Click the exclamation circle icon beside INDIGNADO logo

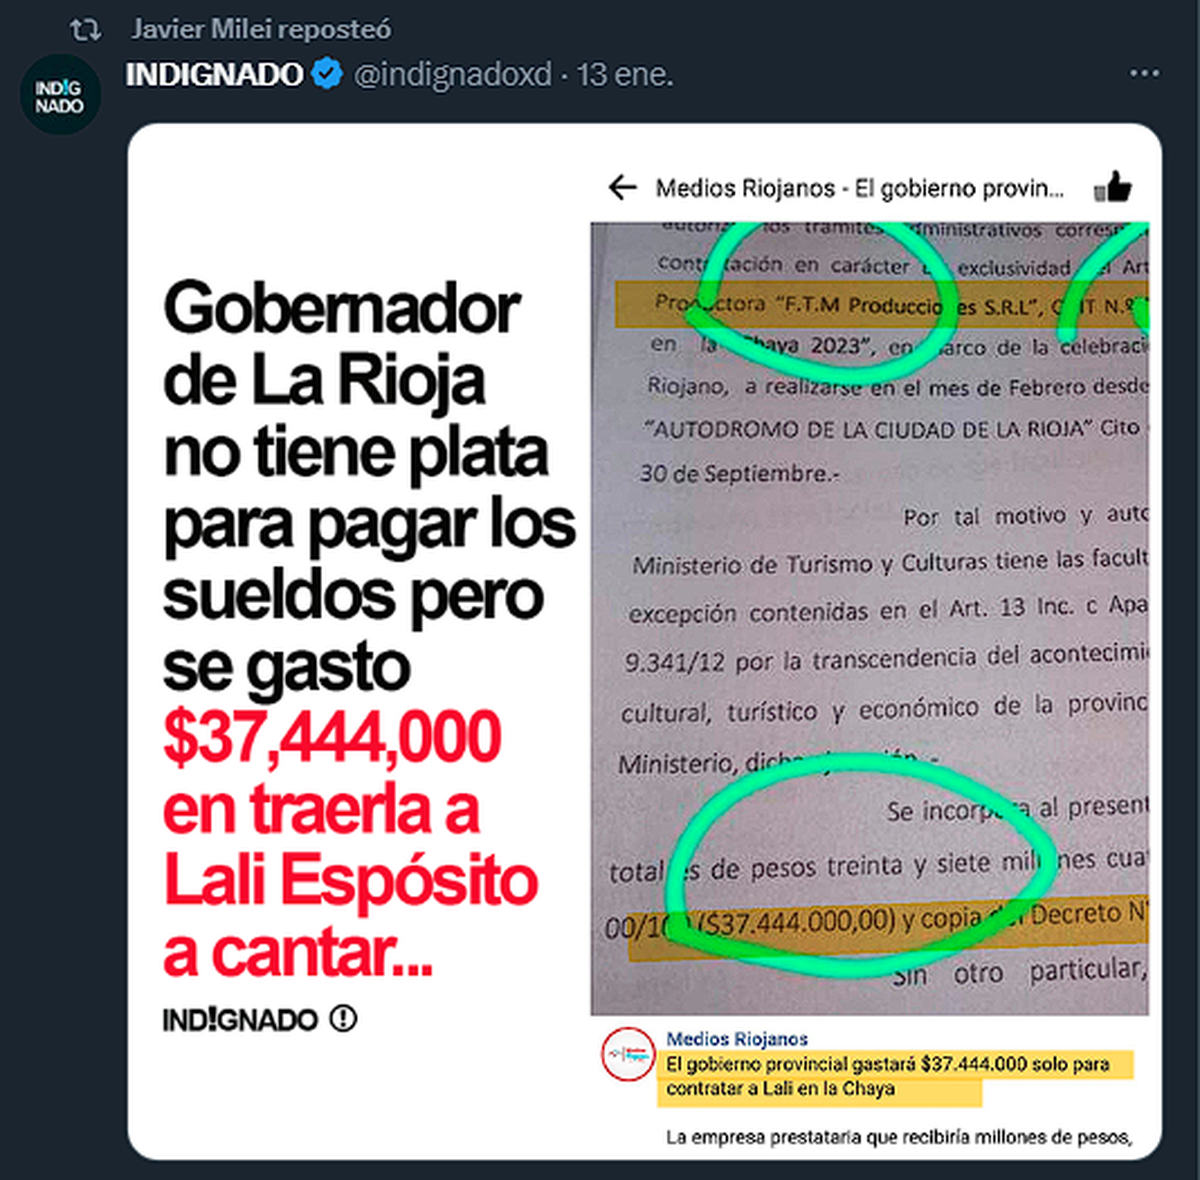(342, 1019)
